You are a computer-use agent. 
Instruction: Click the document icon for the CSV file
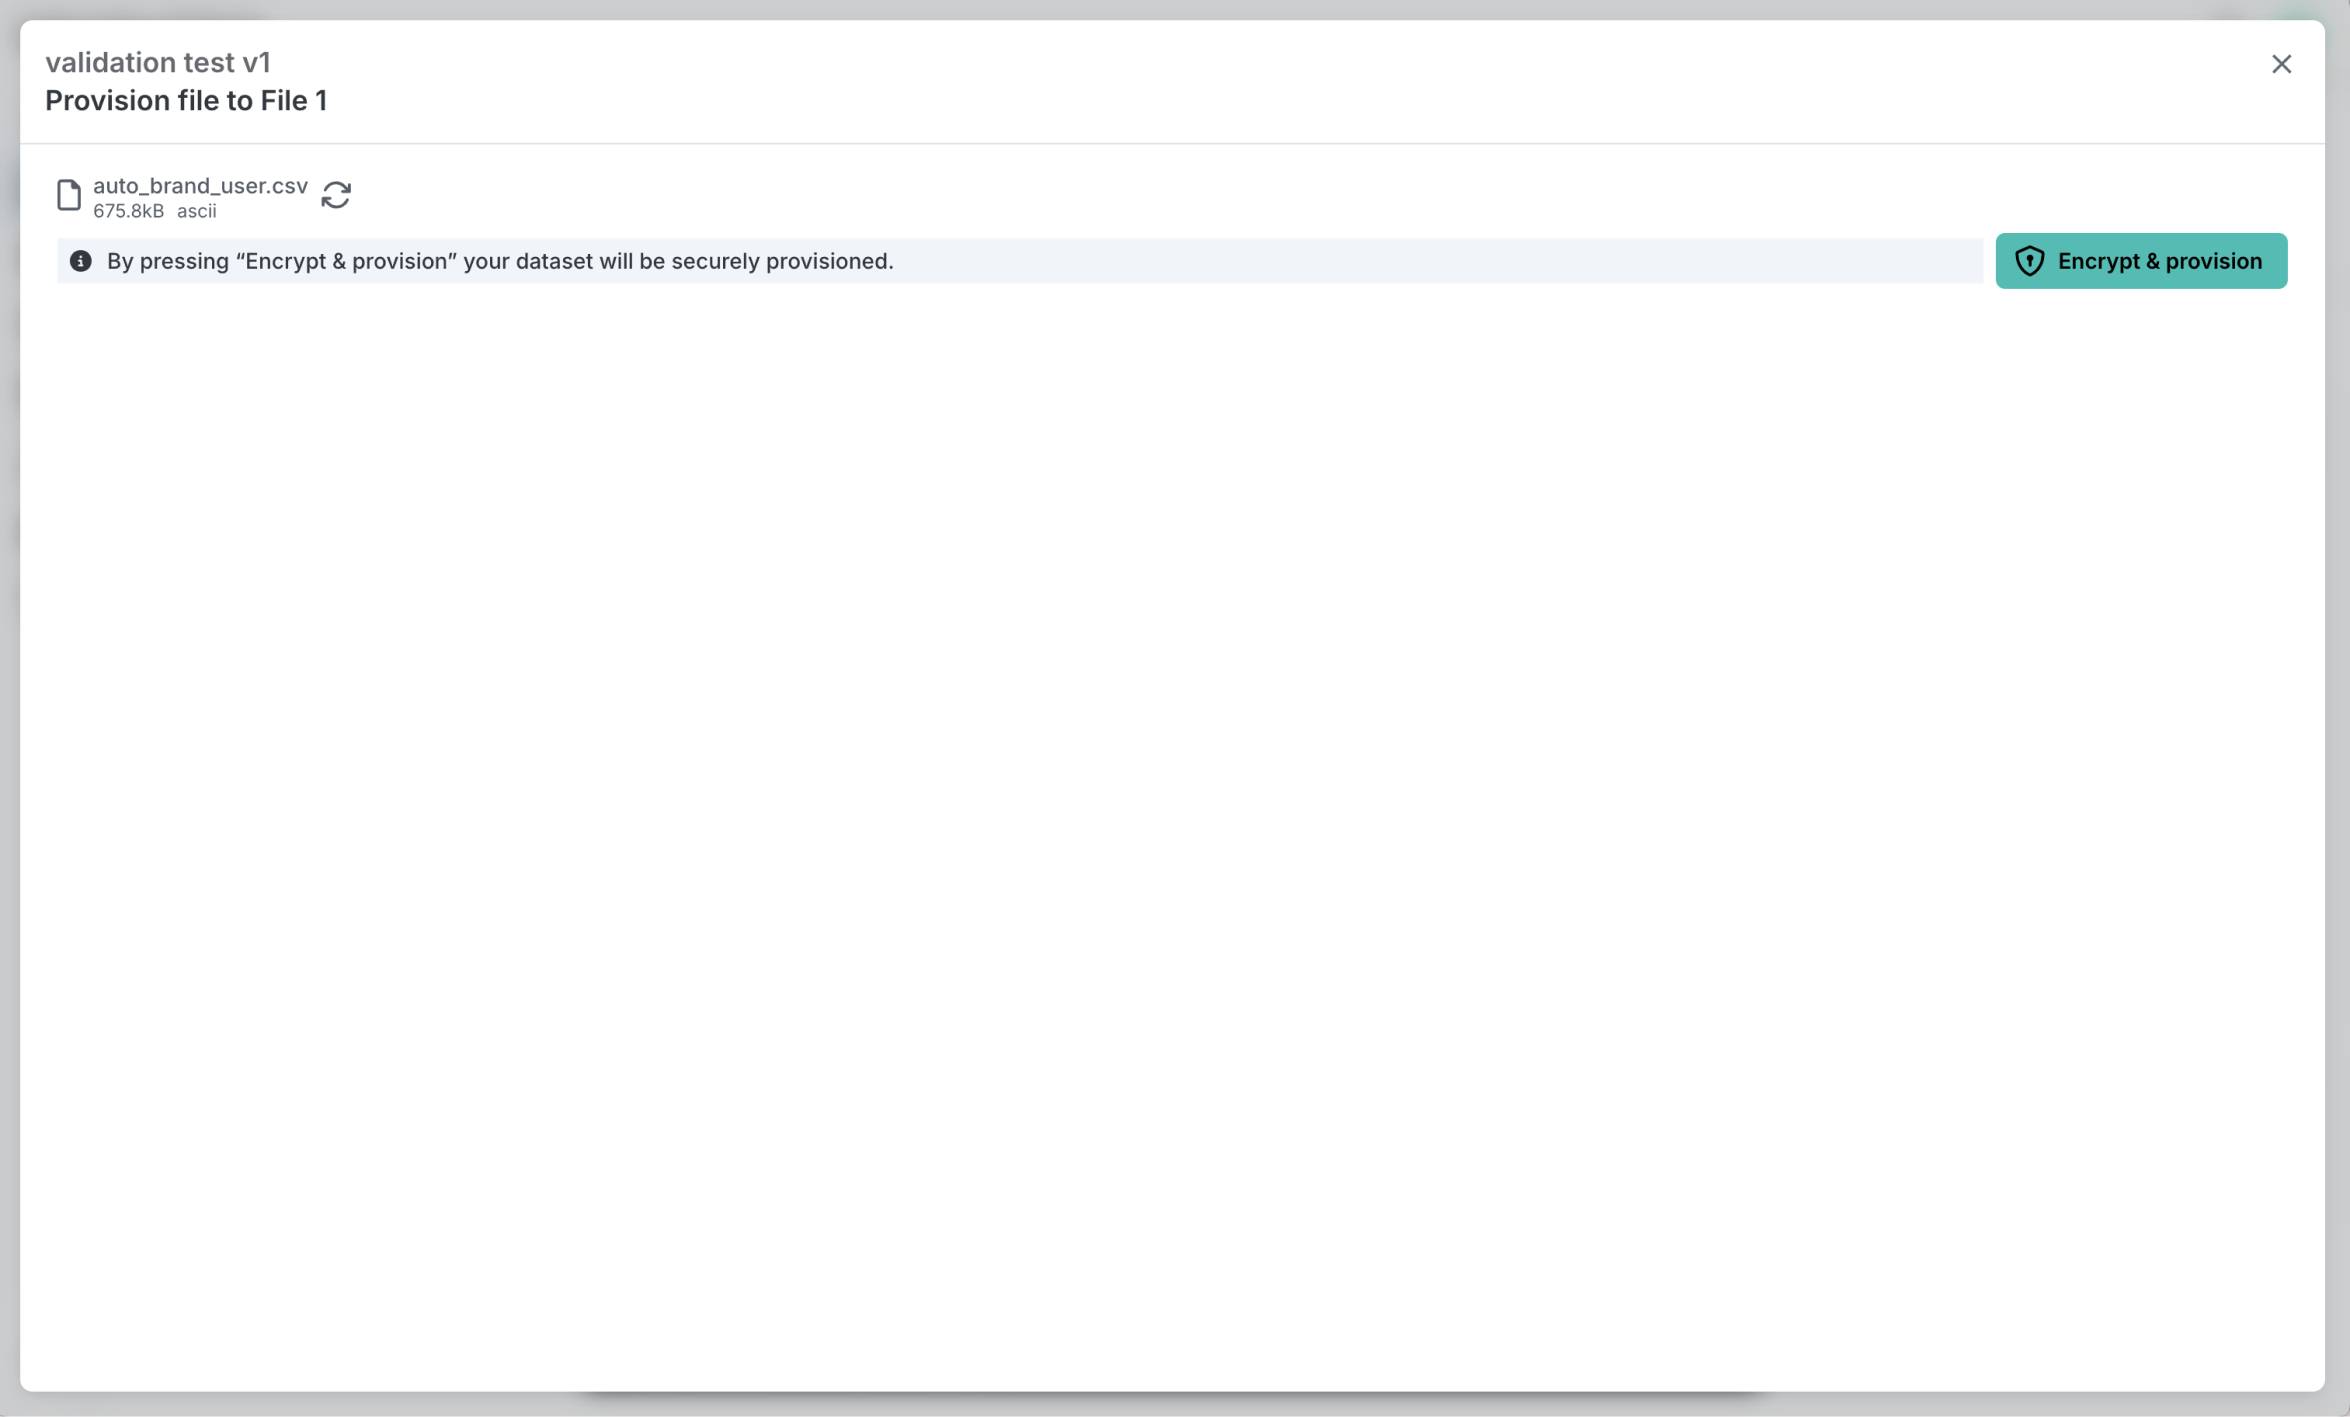68,195
